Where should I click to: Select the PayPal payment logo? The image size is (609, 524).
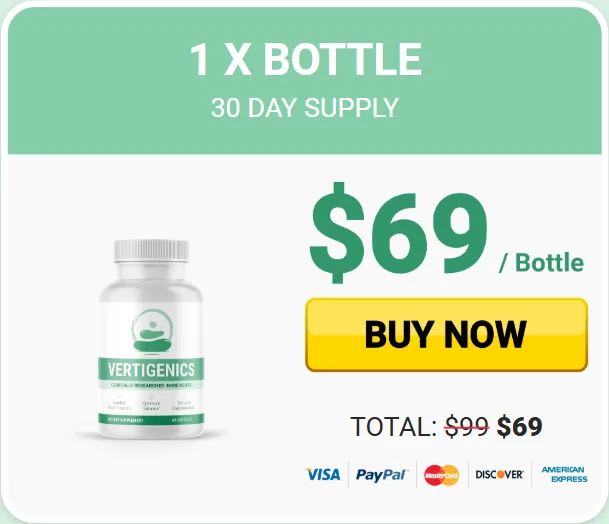[382, 474]
